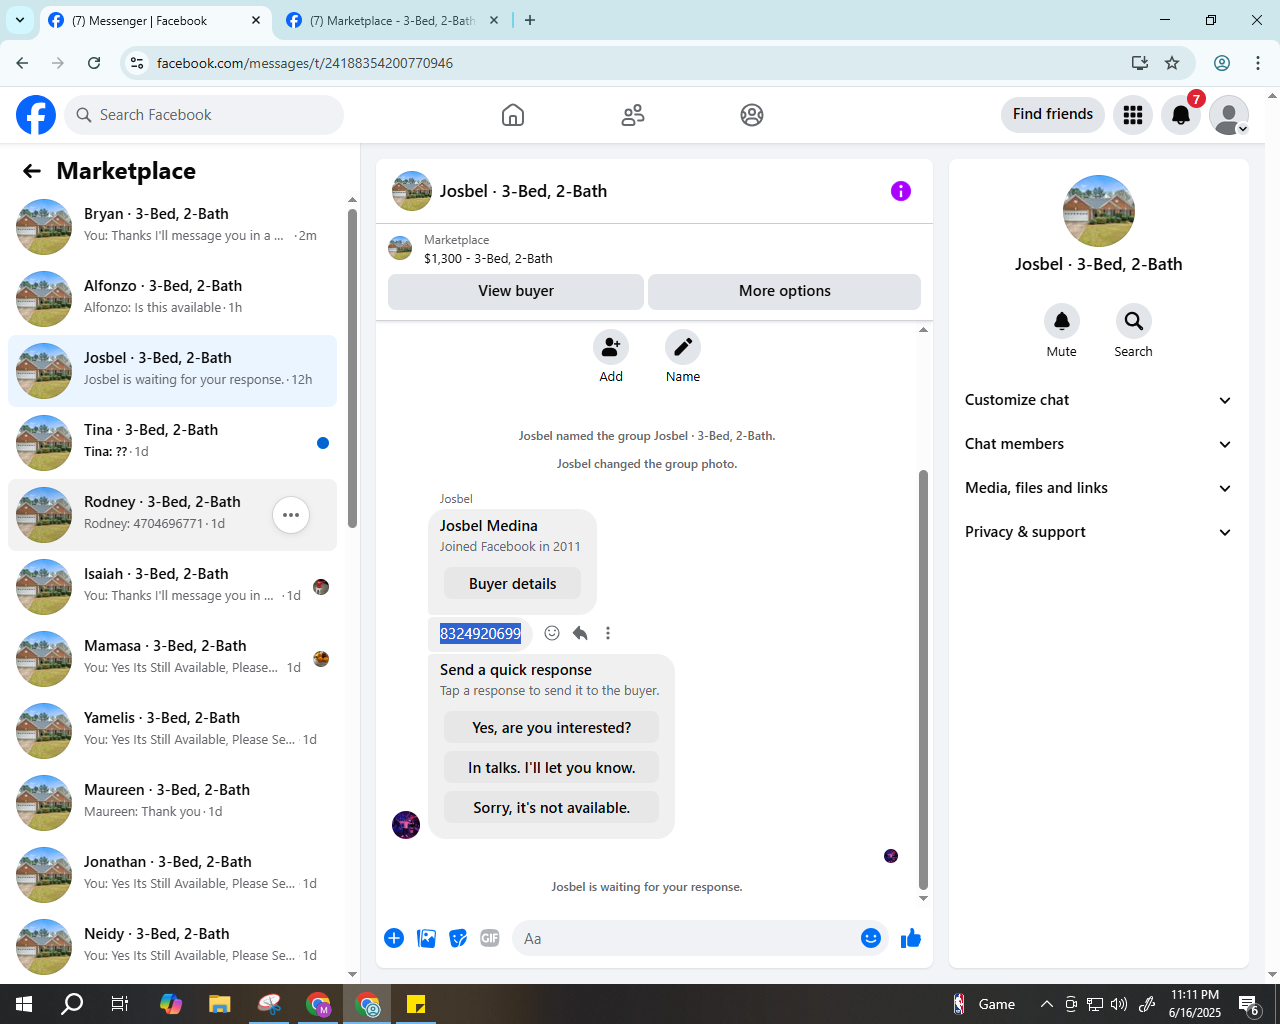Click the chat messages scrollbar

pyautogui.click(x=923, y=680)
